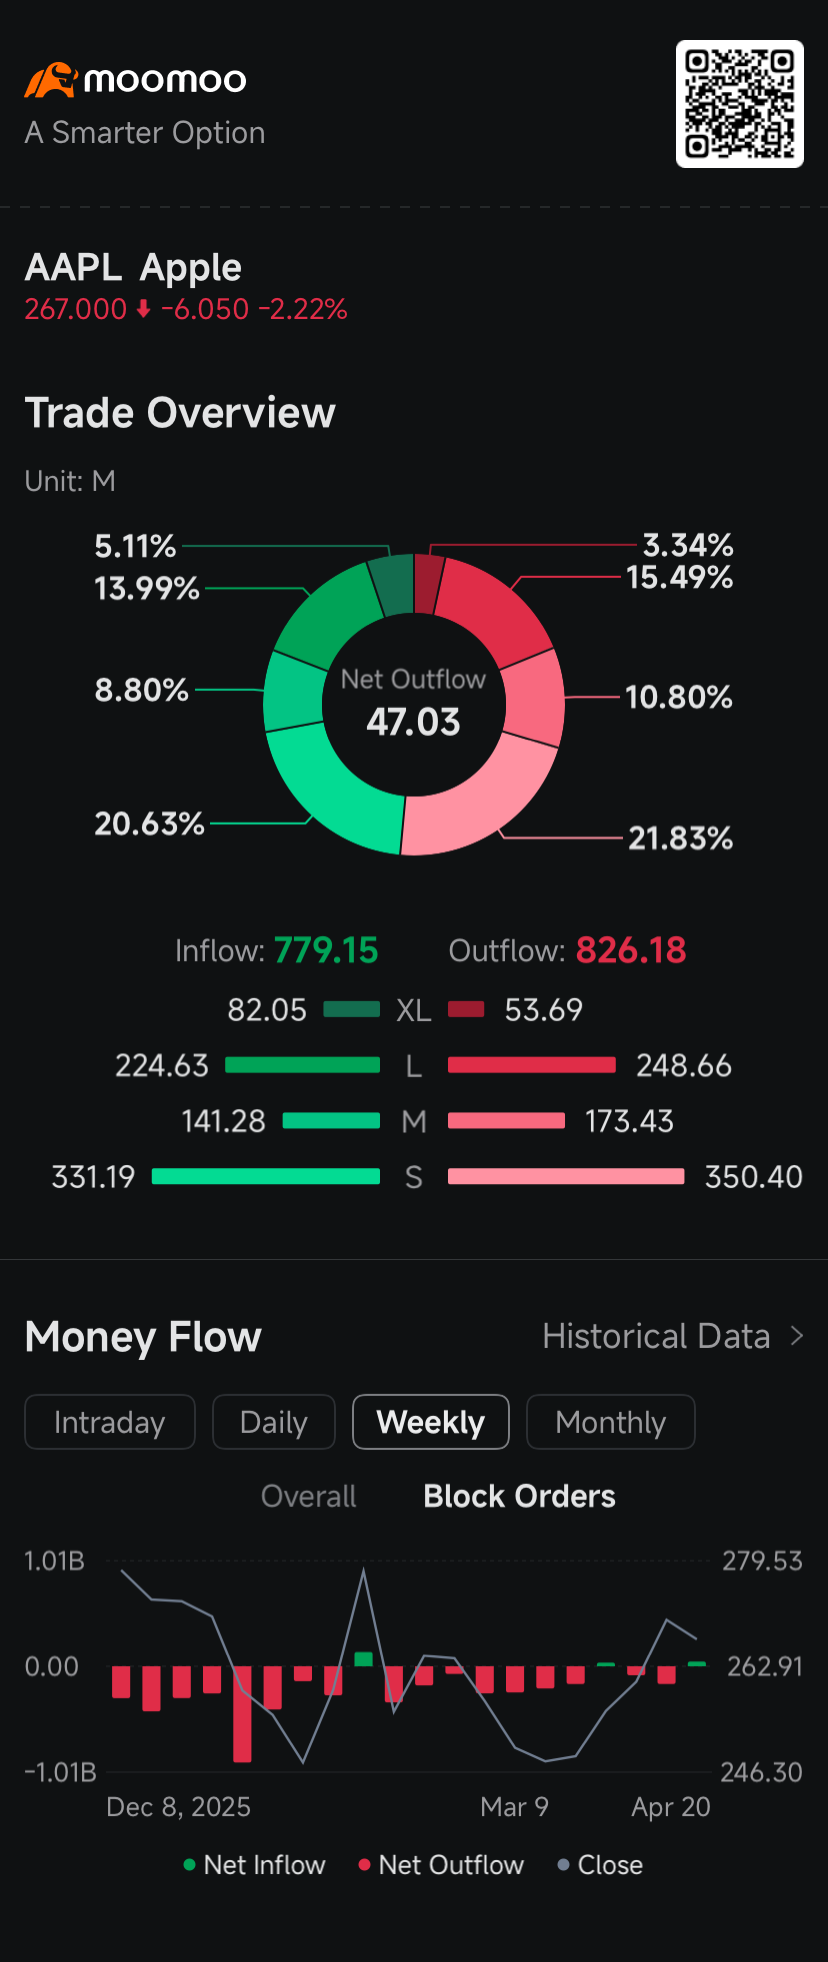The image size is (828, 1962).
Task: Tap the QR code image
Action: pos(740,104)
